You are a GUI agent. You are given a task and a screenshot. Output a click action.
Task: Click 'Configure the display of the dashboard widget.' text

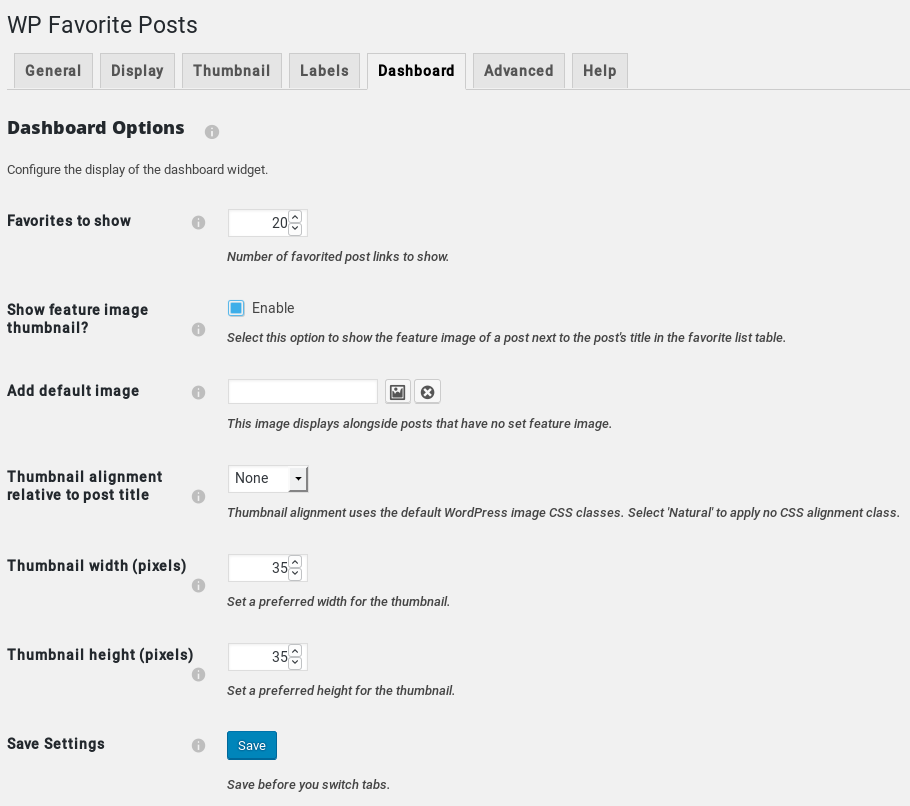tap(138, 170)
